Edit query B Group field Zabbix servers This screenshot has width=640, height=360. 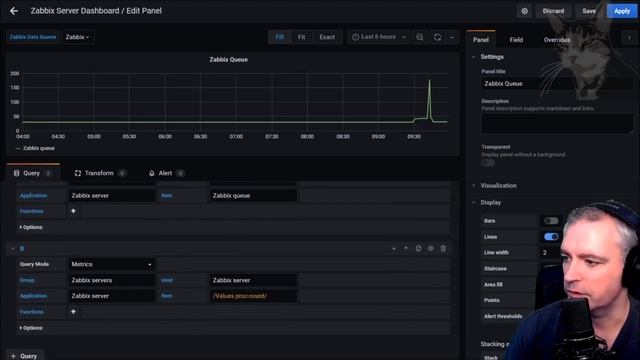[x=111, y=280]
